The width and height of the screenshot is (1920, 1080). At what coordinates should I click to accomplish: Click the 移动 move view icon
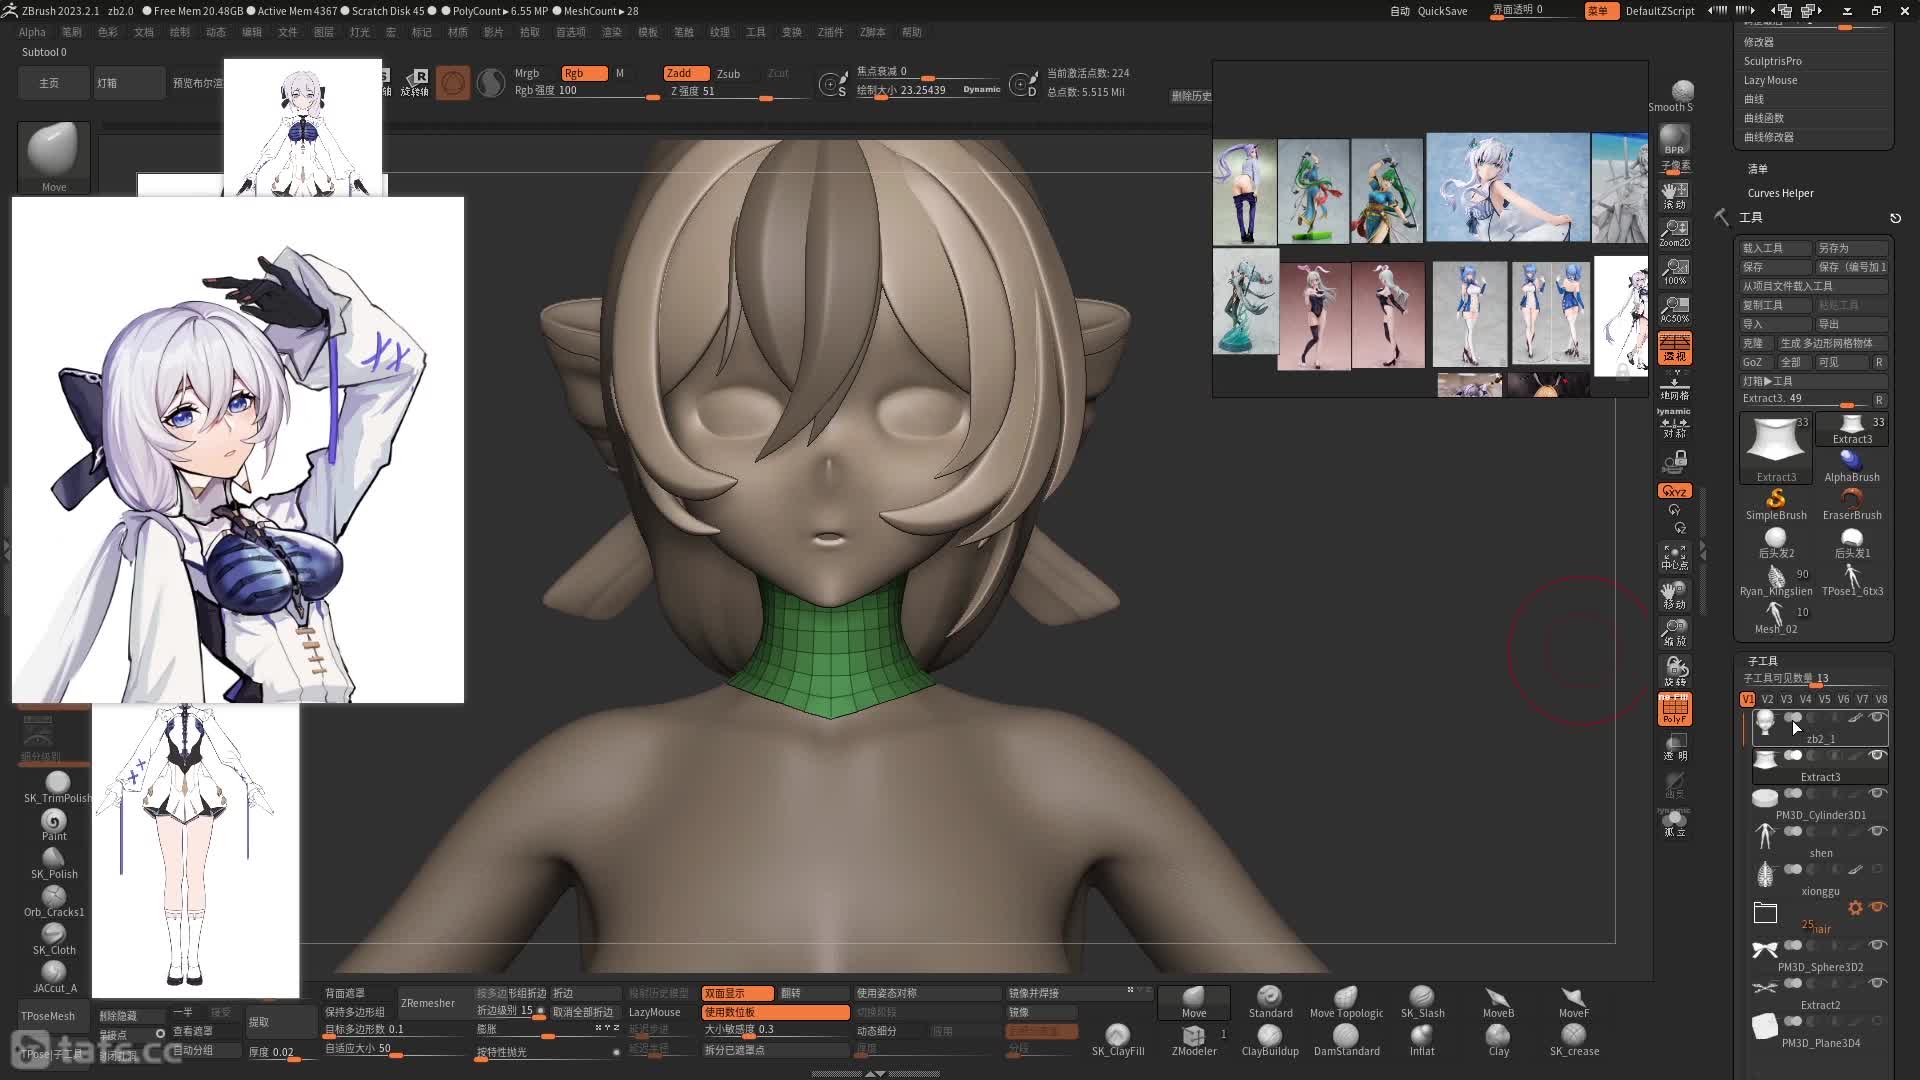pyautogui.click(x=1675, y=595)
